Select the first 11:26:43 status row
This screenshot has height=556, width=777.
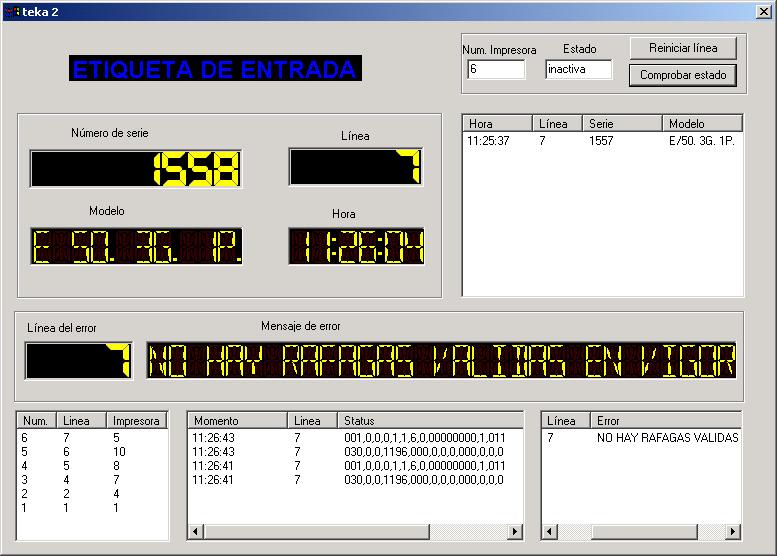tap(355, 438)
